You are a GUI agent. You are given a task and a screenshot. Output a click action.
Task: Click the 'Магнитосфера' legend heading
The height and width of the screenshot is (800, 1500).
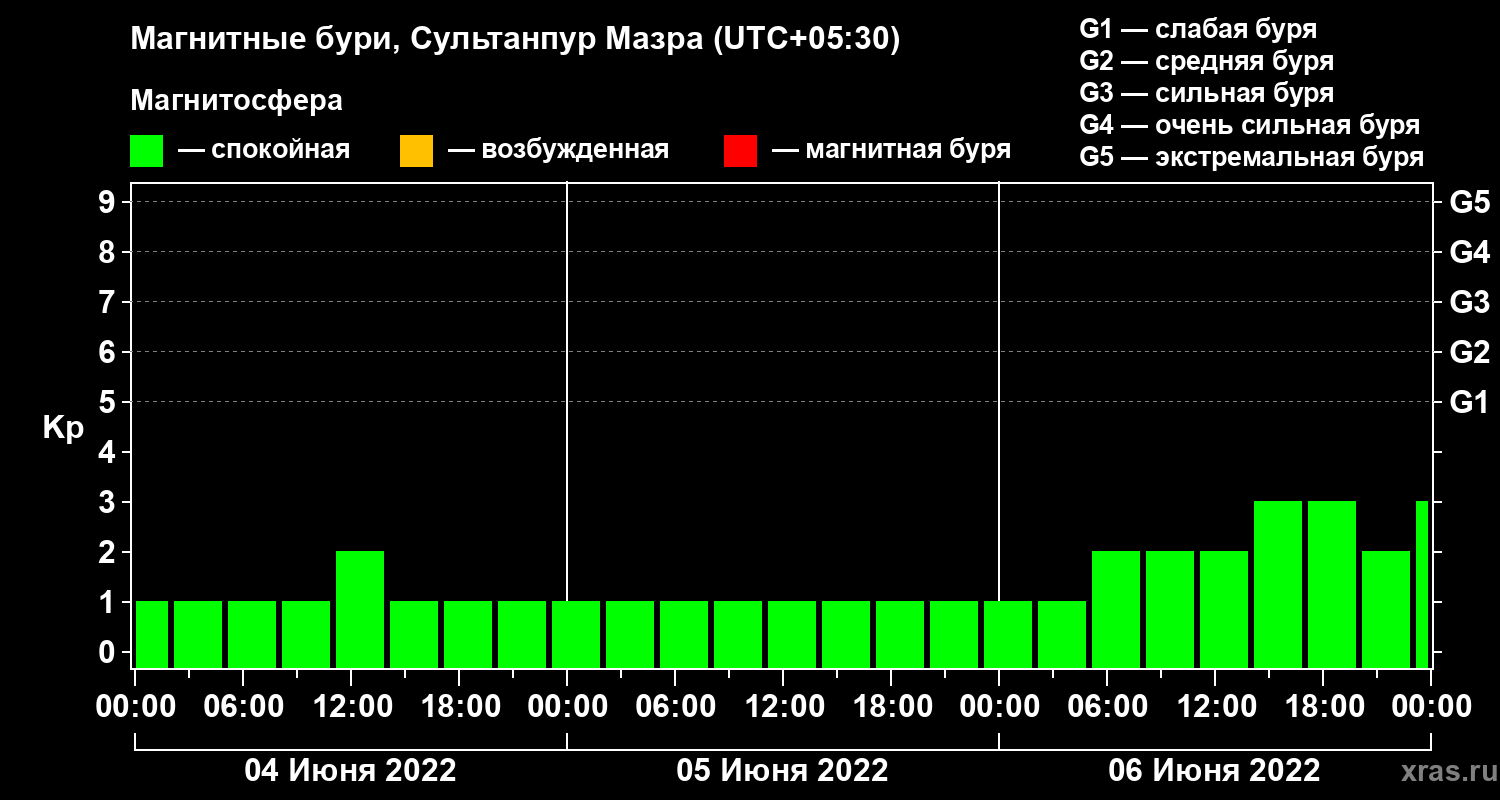pyautogui.click(x=236, y=101)
